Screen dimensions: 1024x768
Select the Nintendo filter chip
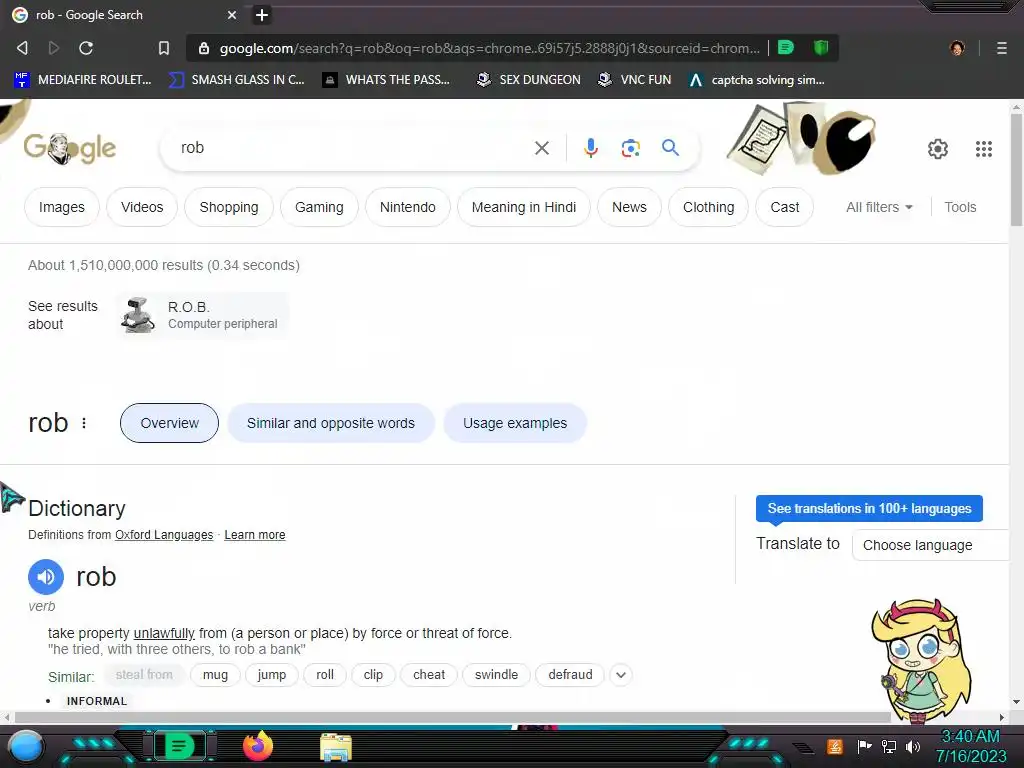coord(408,207)
